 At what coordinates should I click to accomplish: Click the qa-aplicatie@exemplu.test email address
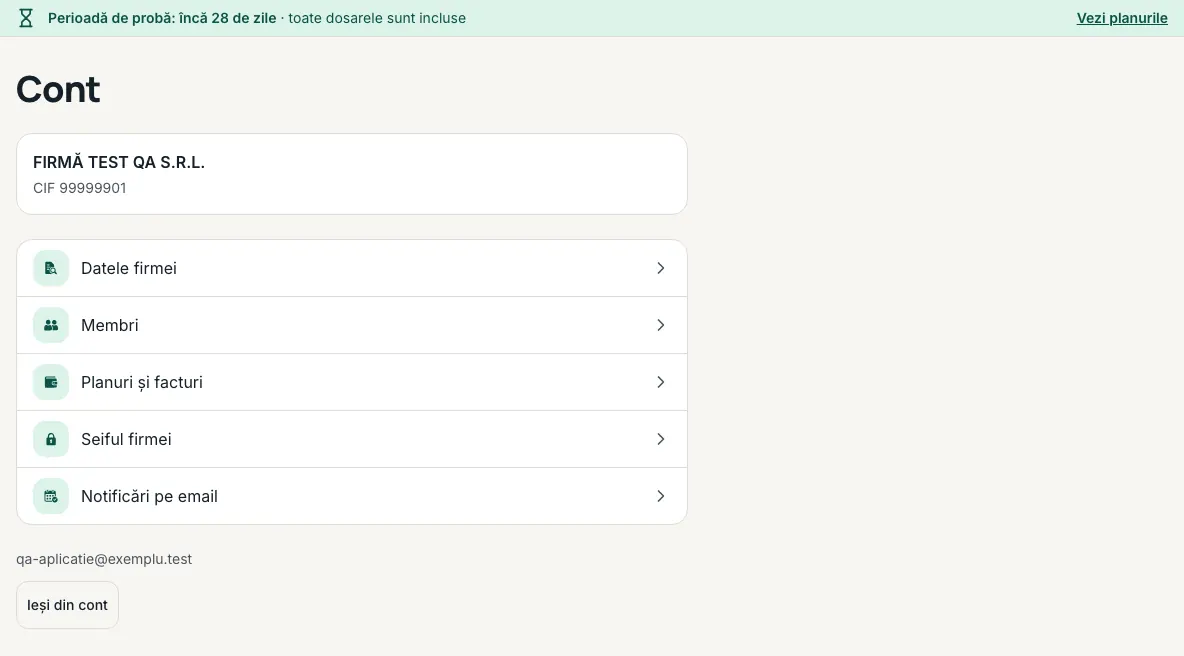pos(104,559)
